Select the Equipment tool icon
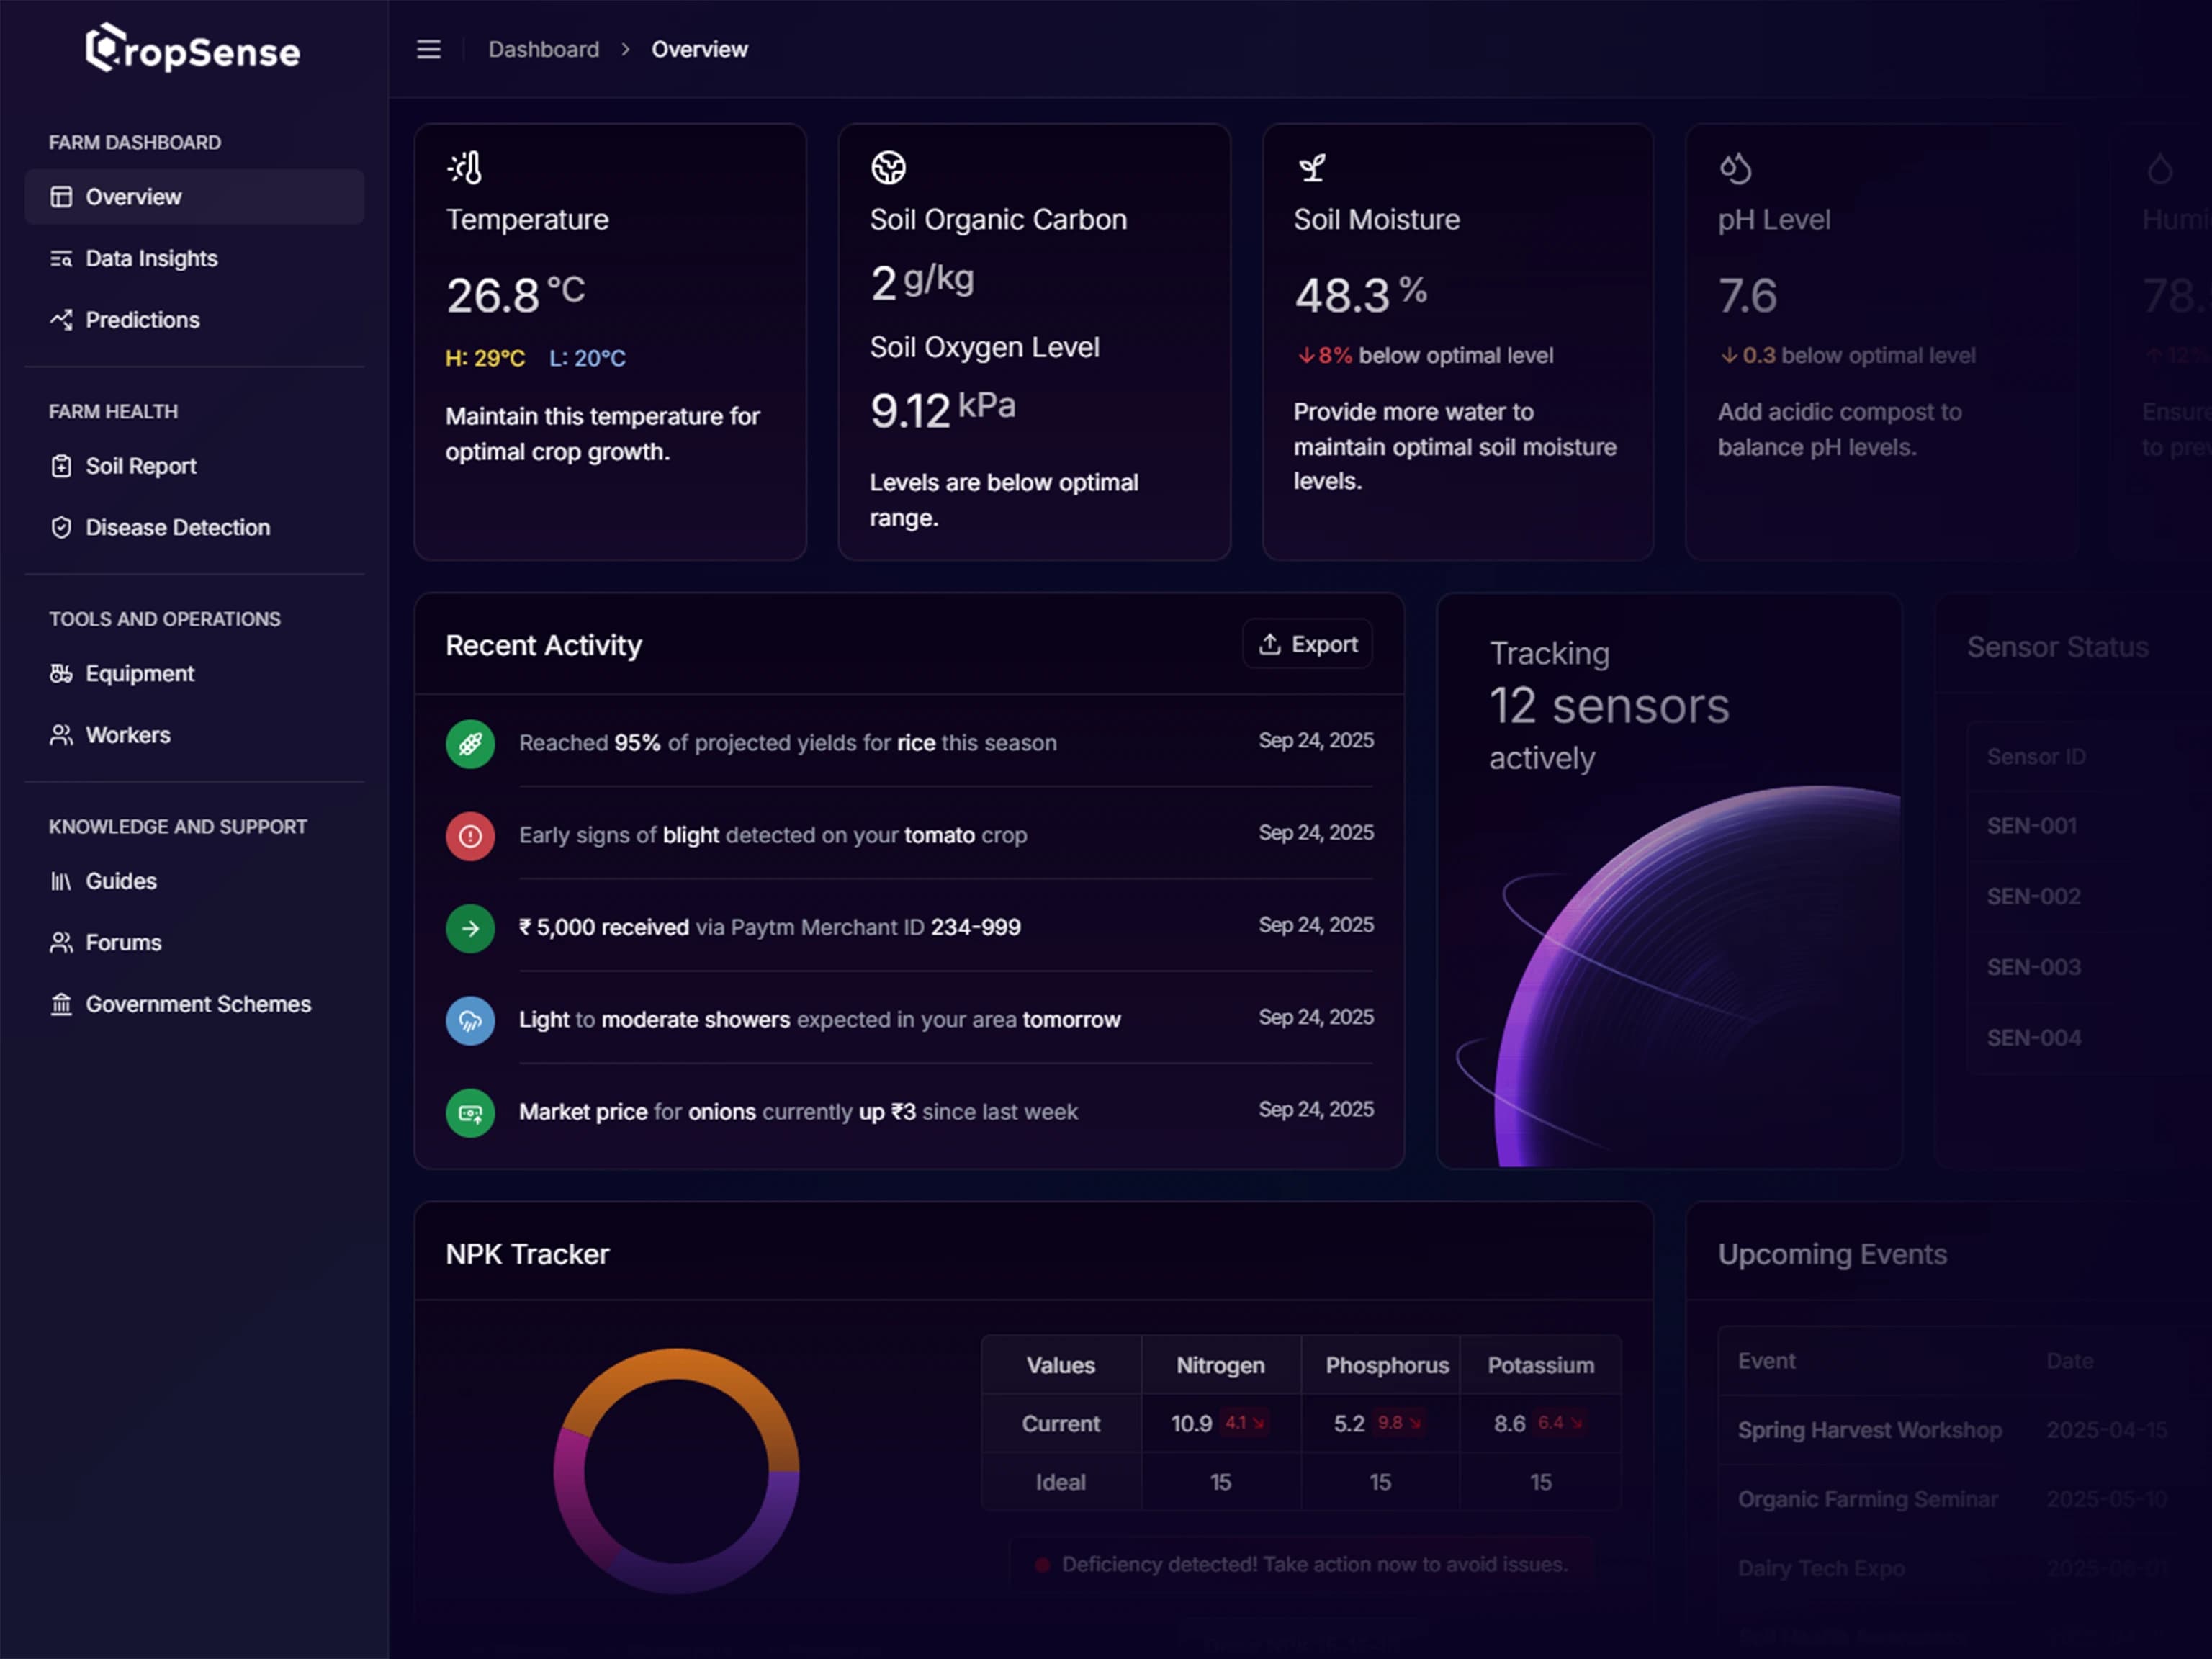Viewport: 2212px width, 1659px height. point(62,673)
